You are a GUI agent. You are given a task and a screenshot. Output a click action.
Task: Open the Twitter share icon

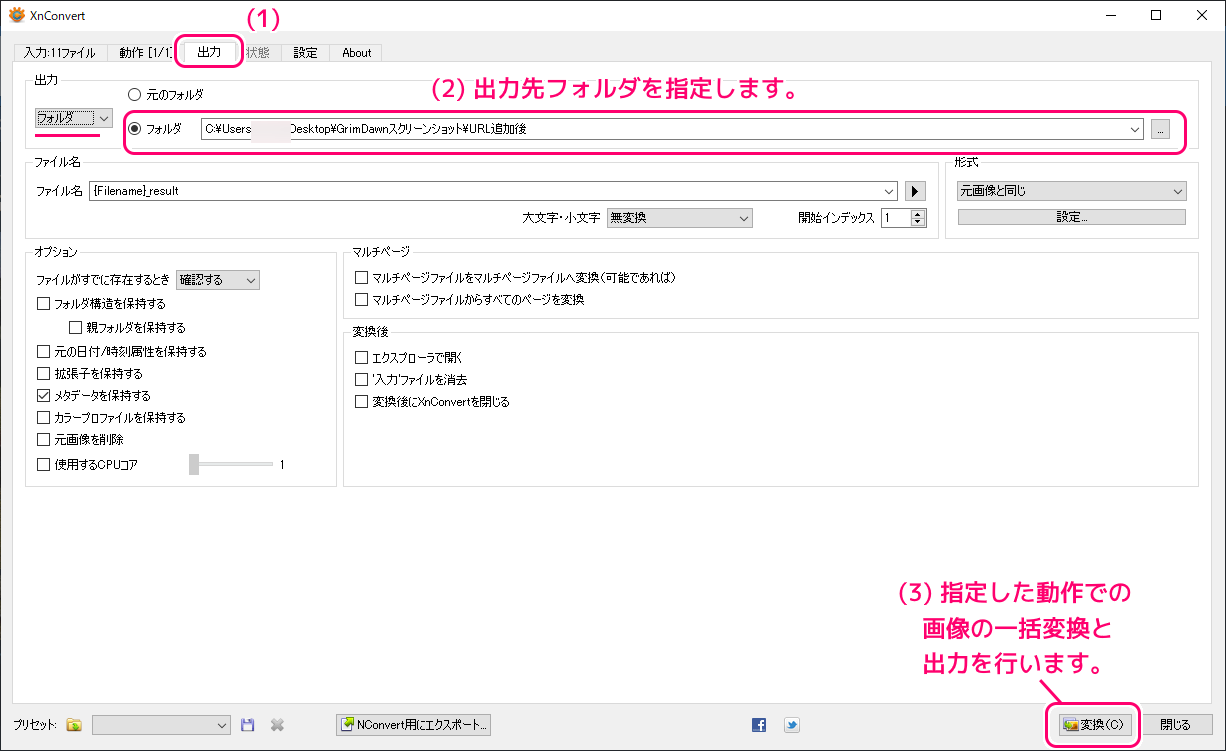[791, 725]
